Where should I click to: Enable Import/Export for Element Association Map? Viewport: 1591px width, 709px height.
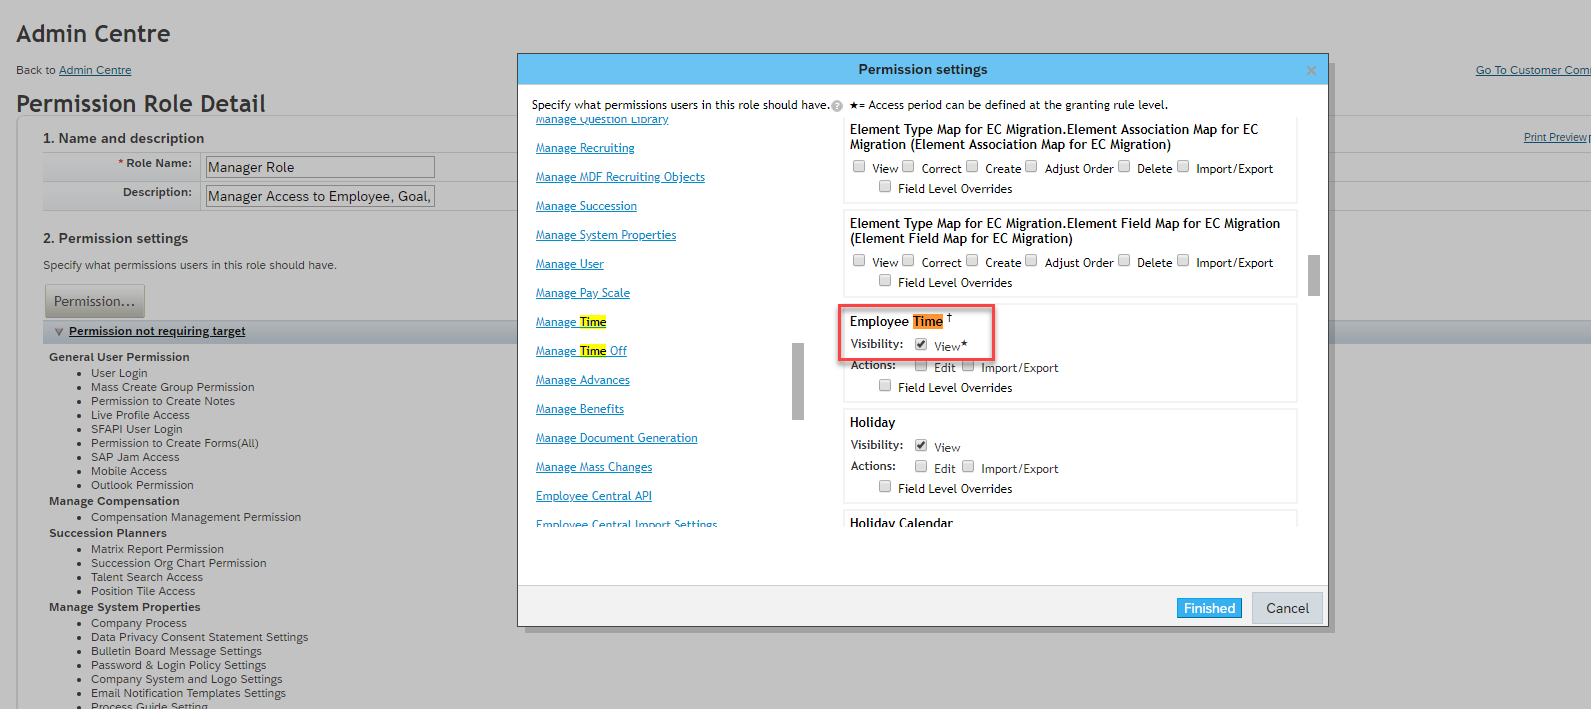pyautogui.click(x=1183, y=167)
